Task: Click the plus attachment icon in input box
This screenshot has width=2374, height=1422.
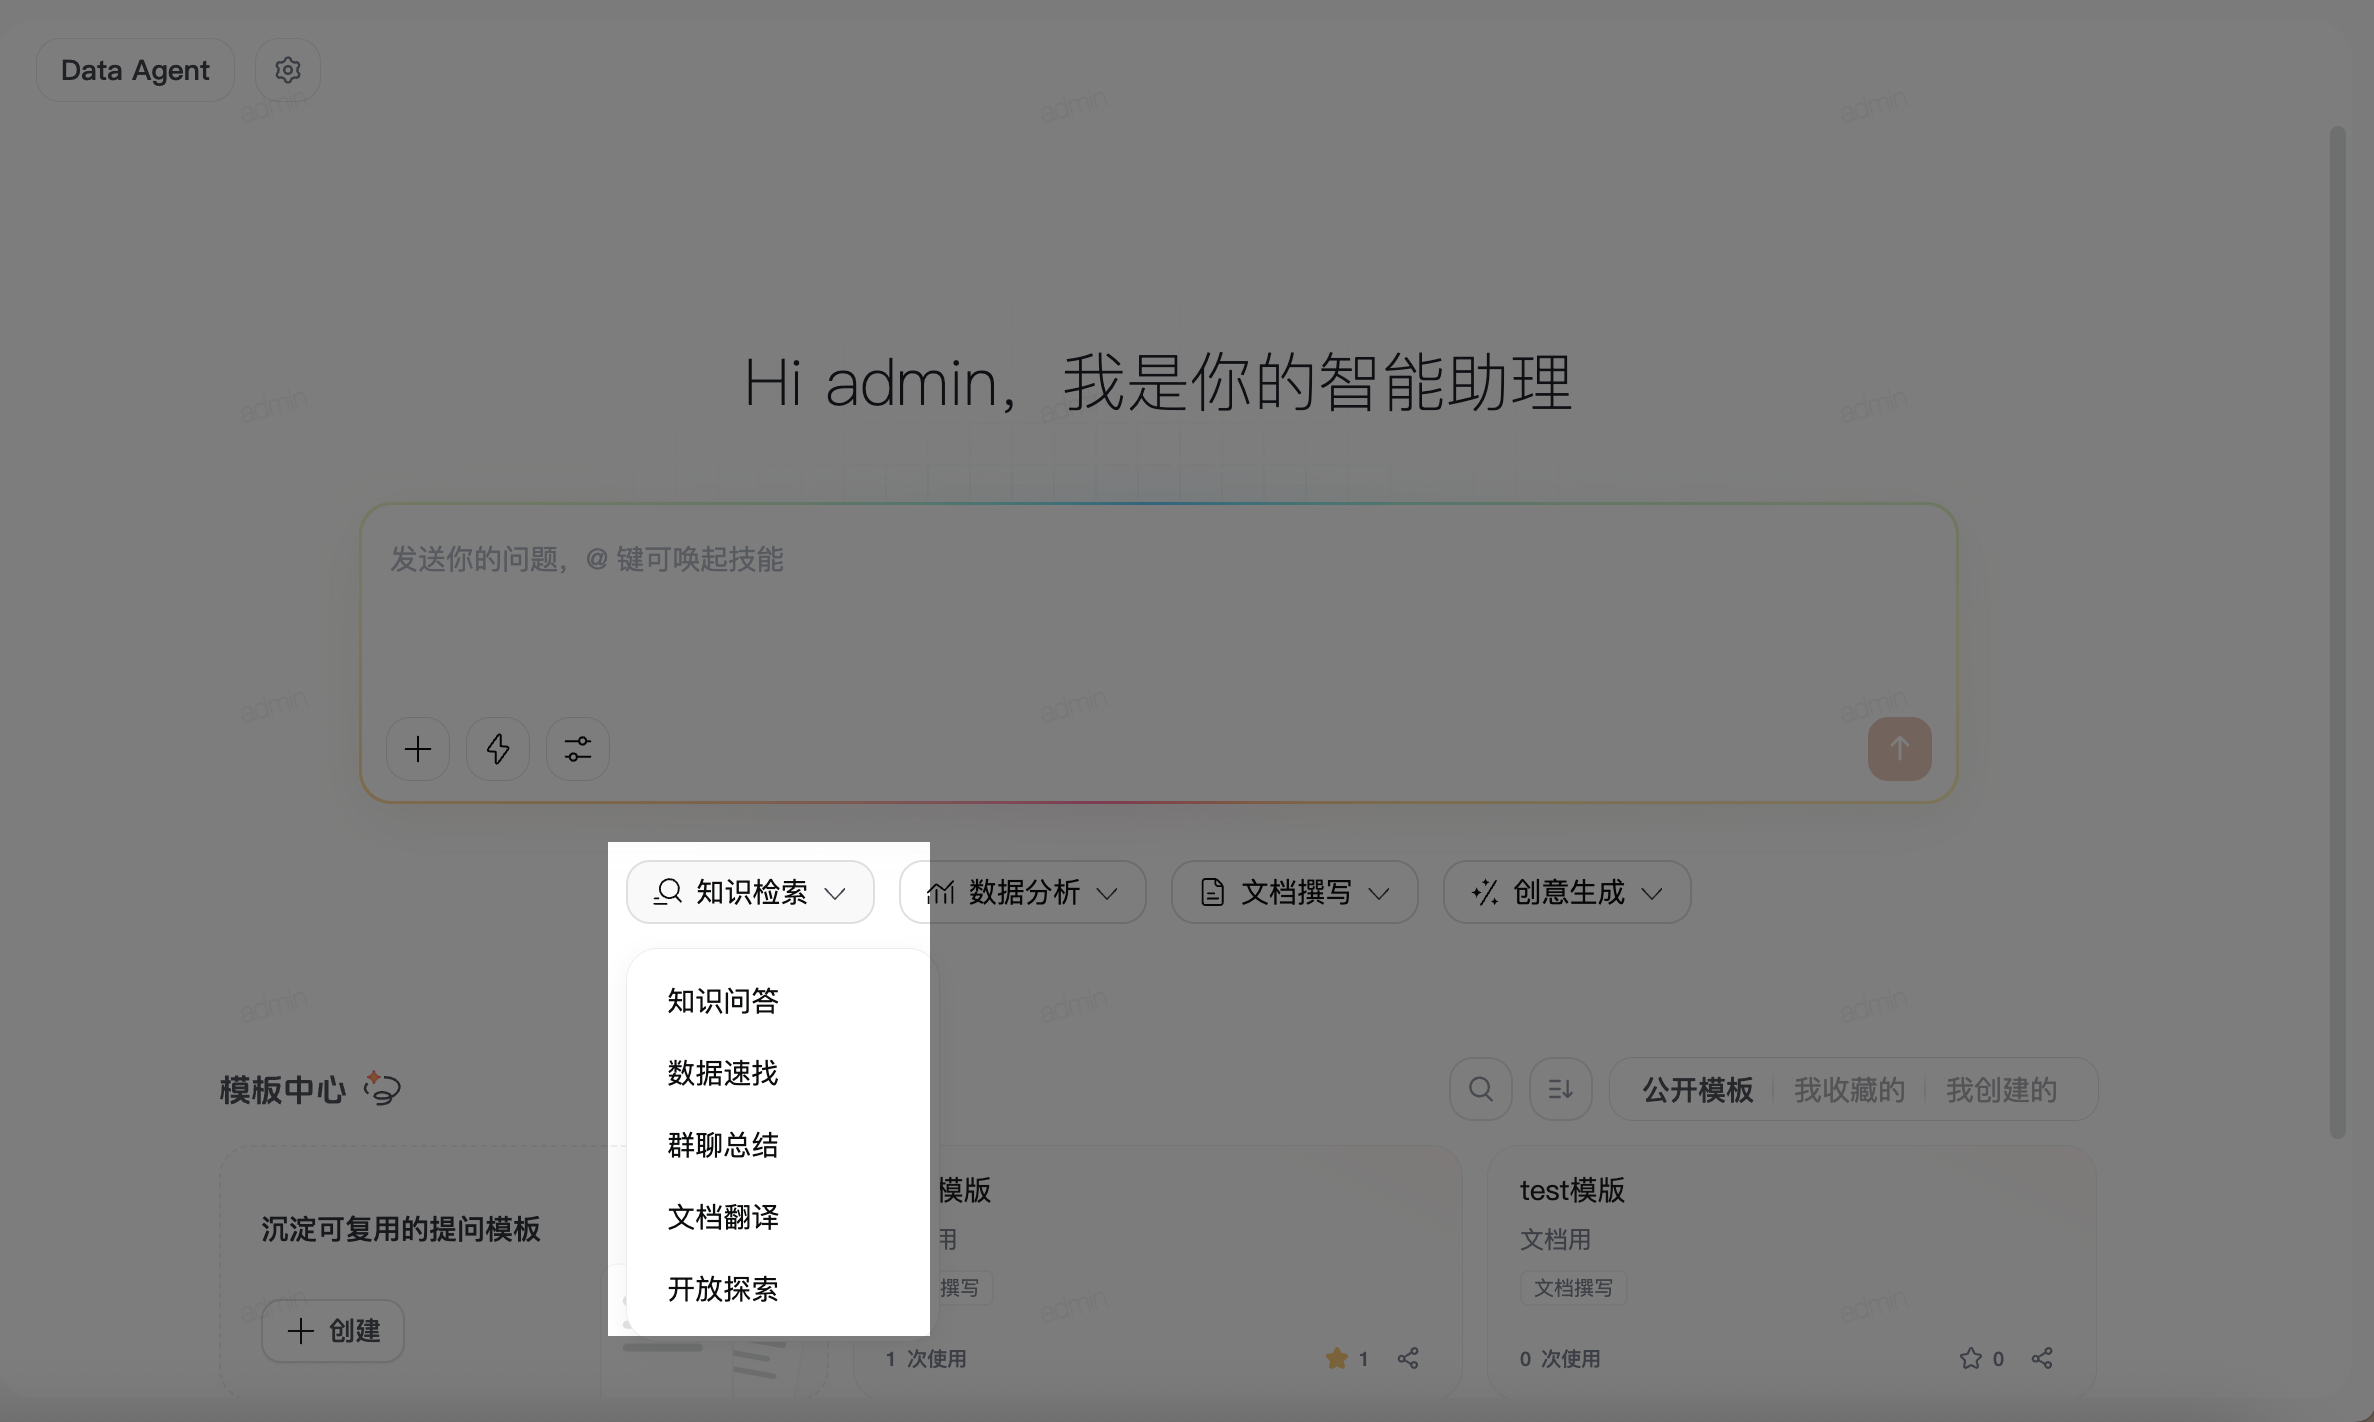Action: pyautogui.click(x=418, y=749)
